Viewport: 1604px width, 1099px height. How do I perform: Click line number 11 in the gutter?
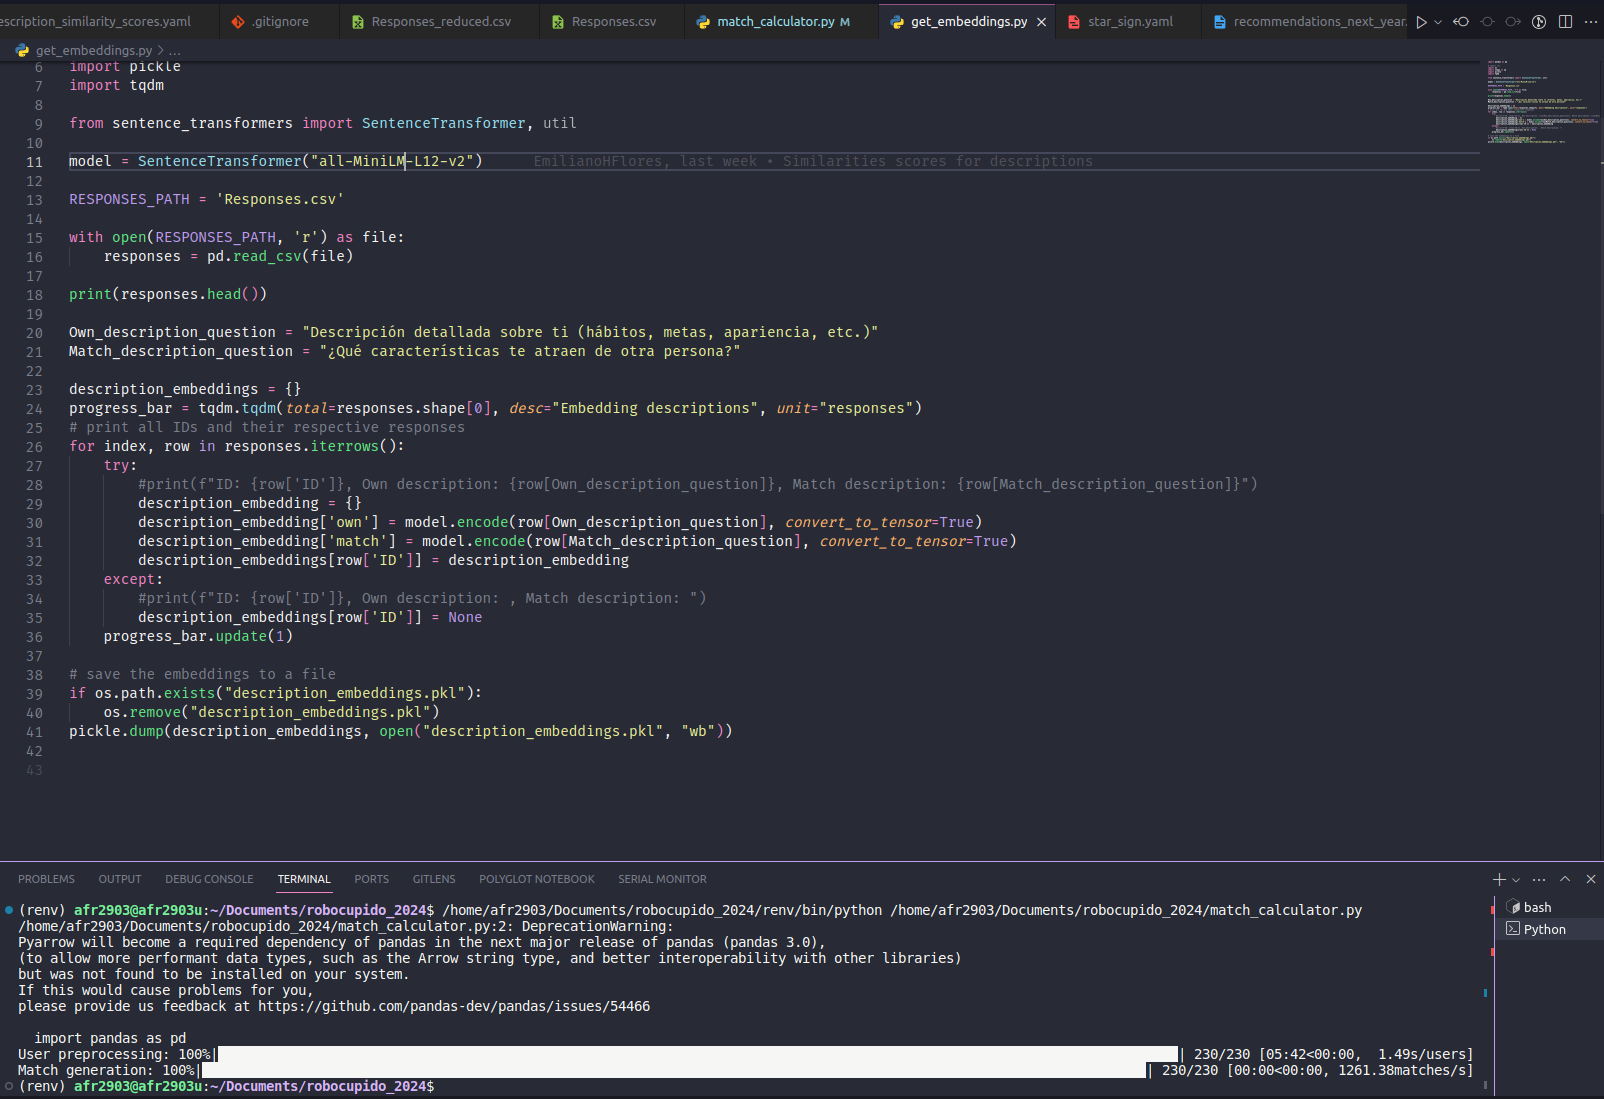pos(35,162)
